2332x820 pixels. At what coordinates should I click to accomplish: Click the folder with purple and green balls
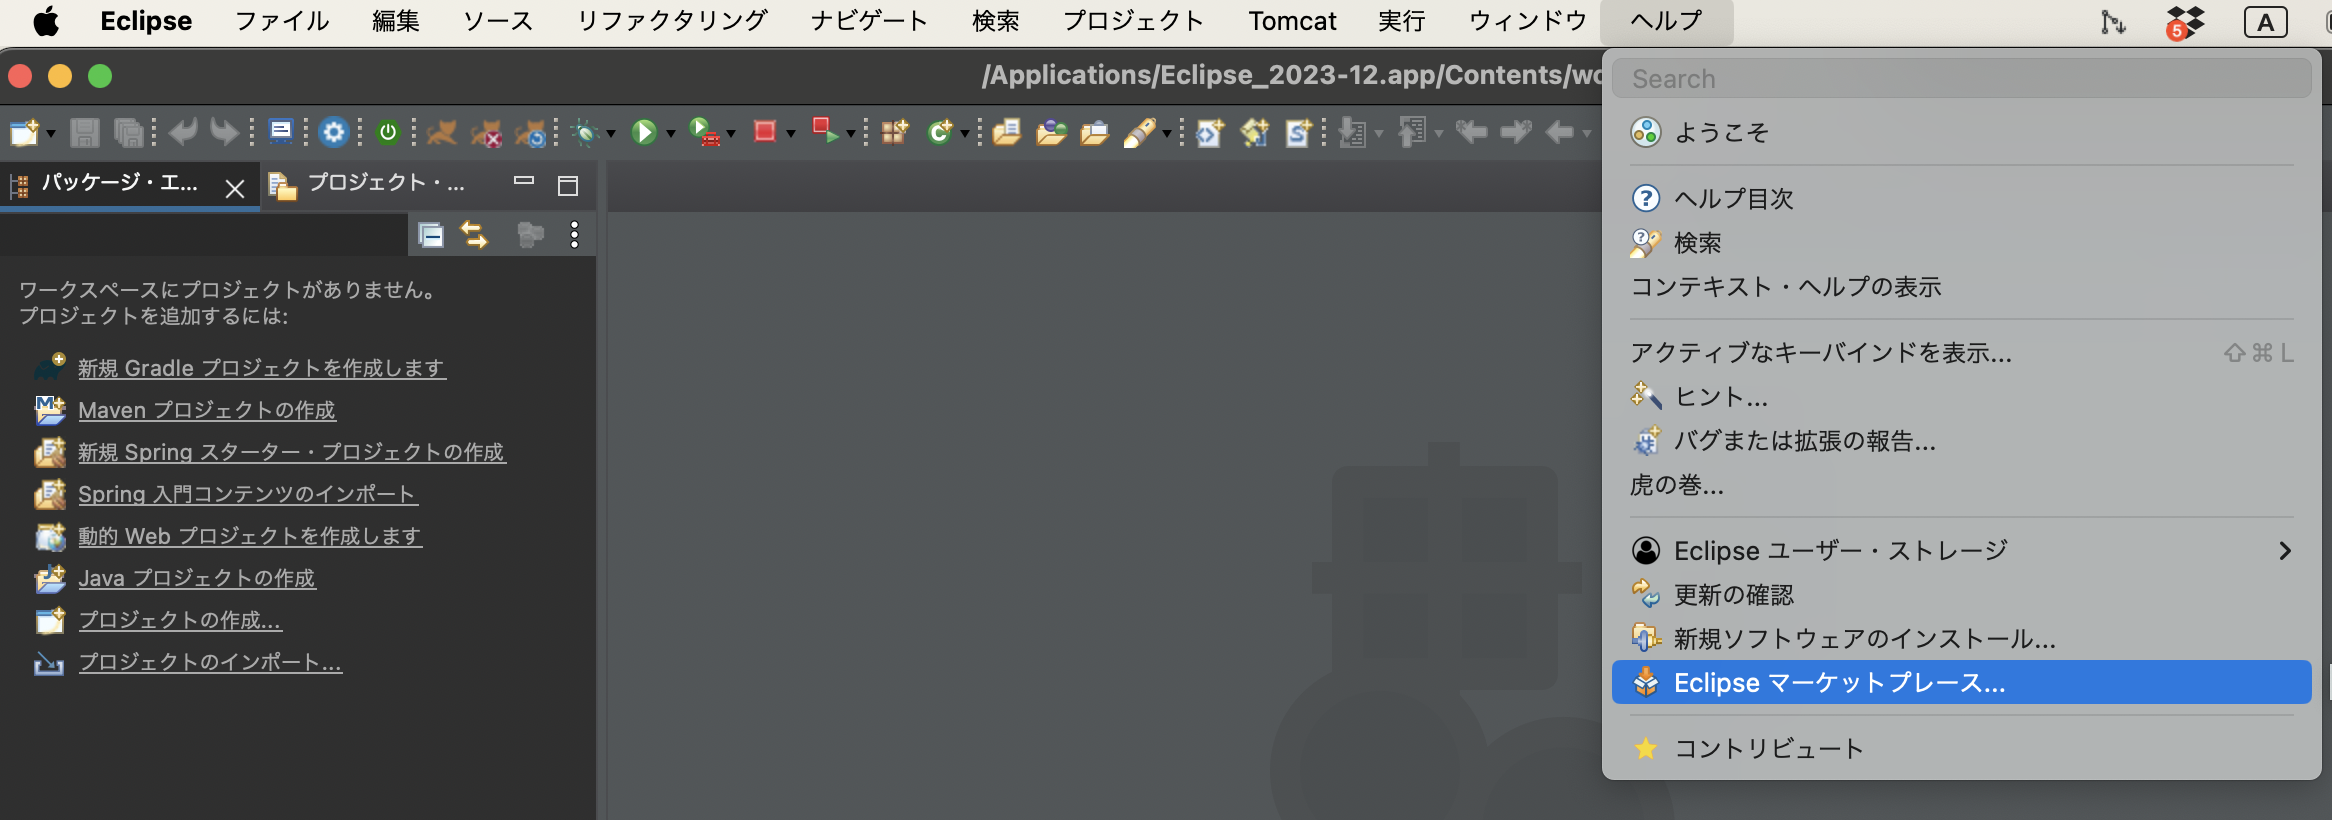click(1051, 132)
